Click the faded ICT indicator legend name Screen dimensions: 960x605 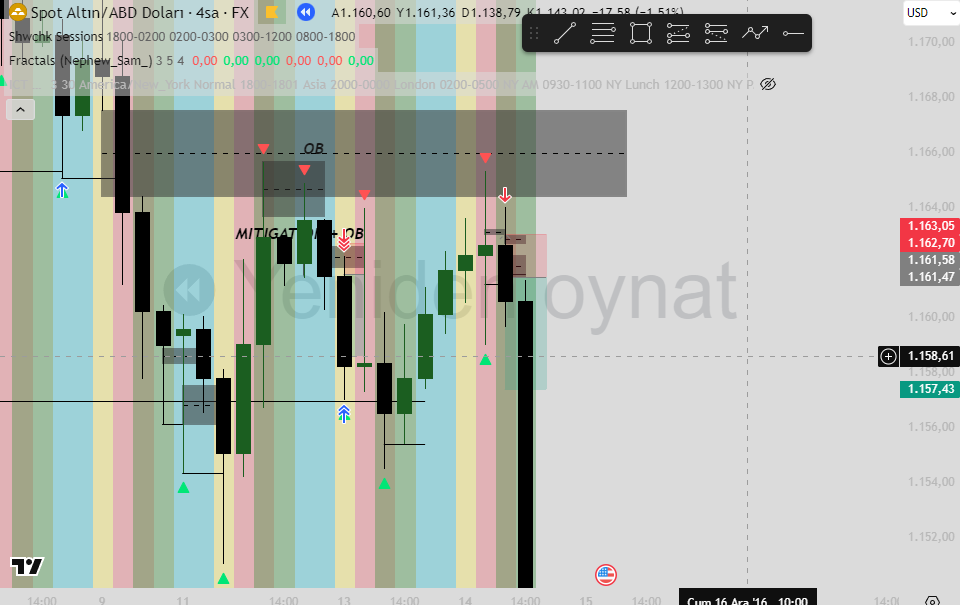pyautogui.click(x=24, y=85)
